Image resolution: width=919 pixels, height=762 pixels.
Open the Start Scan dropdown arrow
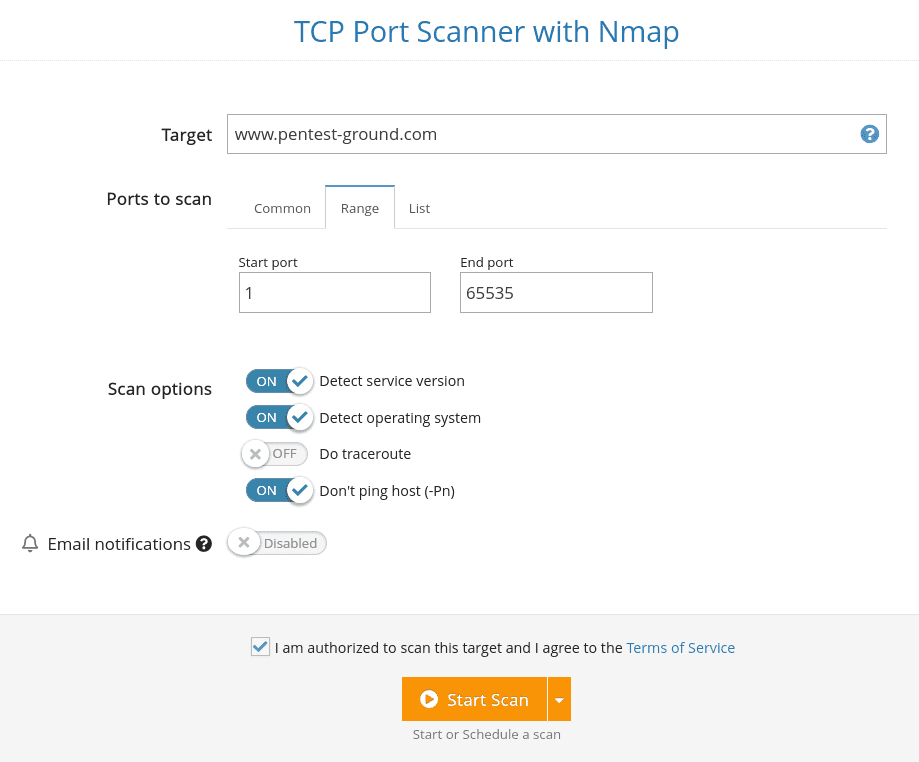560,699
